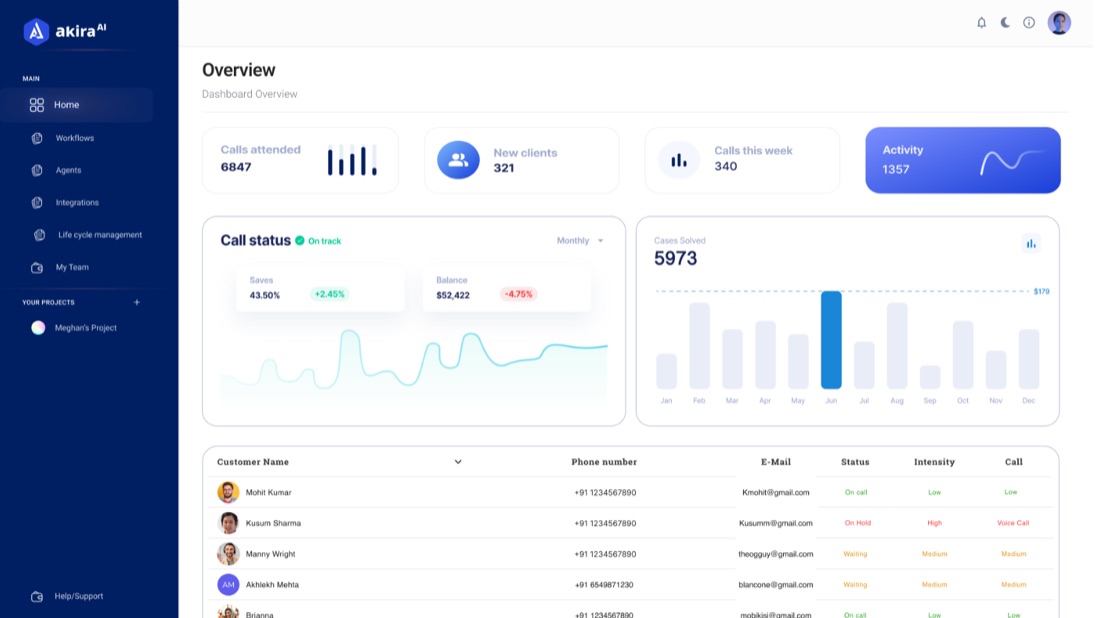Click the New clients people icon
The height and width of the screenshot is (618, 1100).
458,160
